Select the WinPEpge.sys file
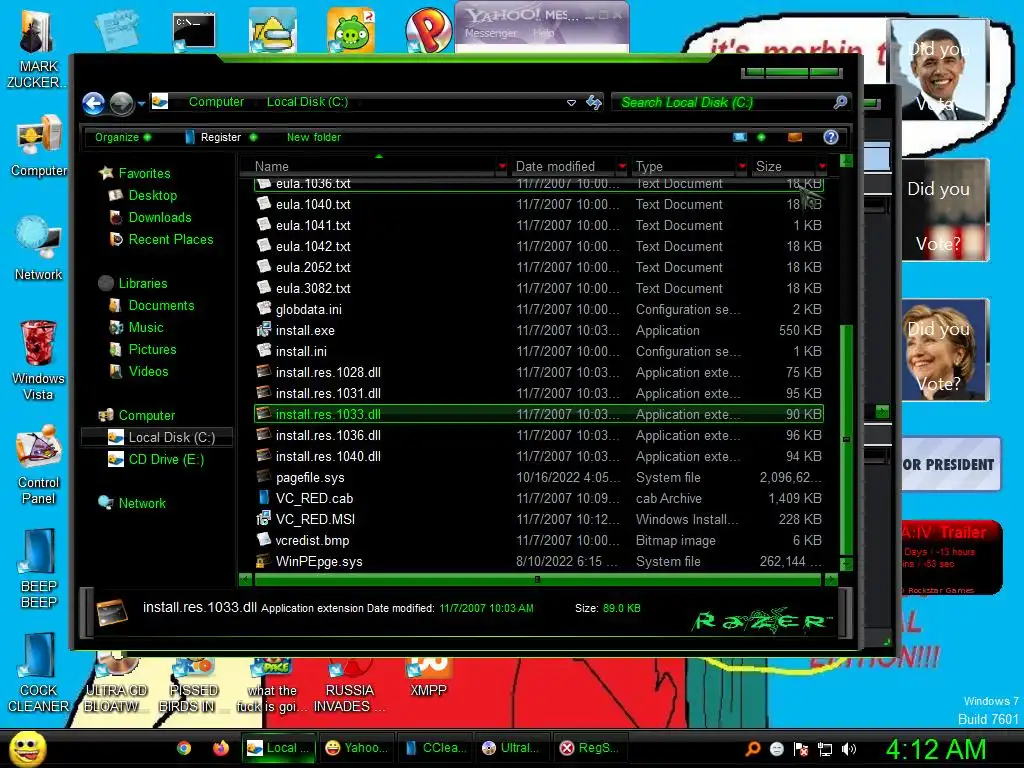This screenshot has height=768, width=1024. tap(539, 562)
